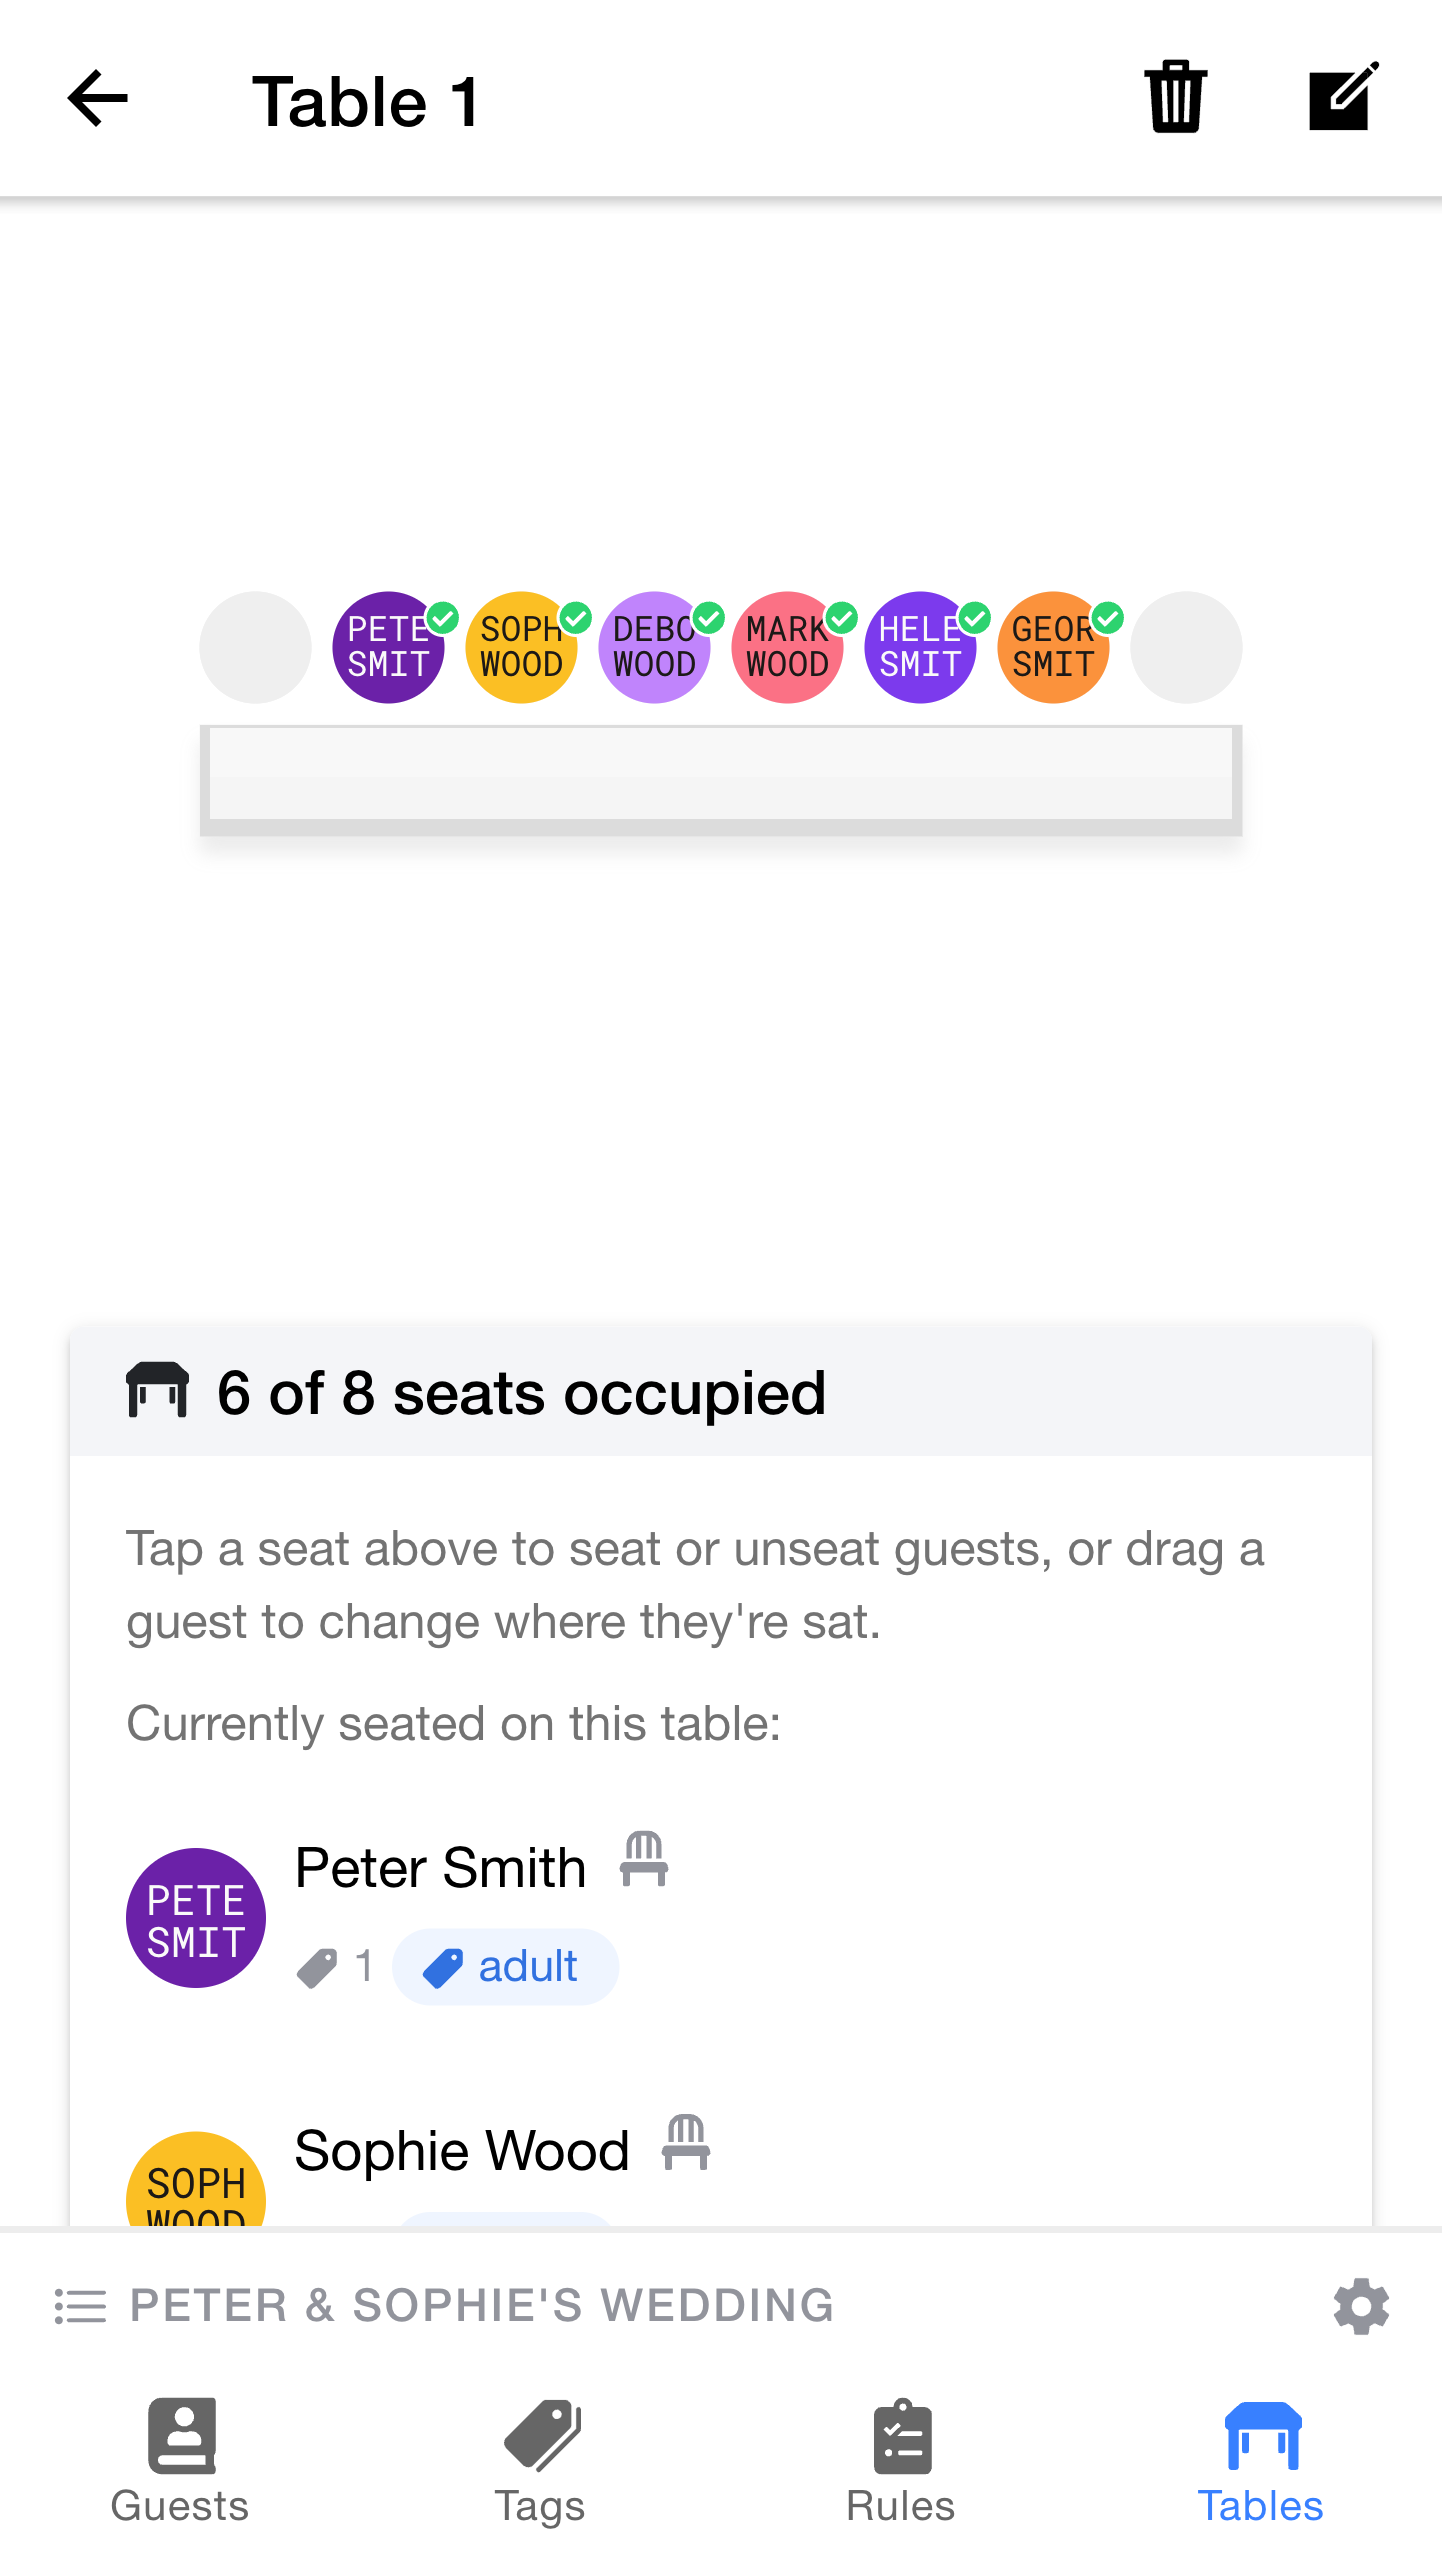The width and height of the screenshot is (1442, 2562).
Task: Open the settings gear icon
Action: 1361,2306
